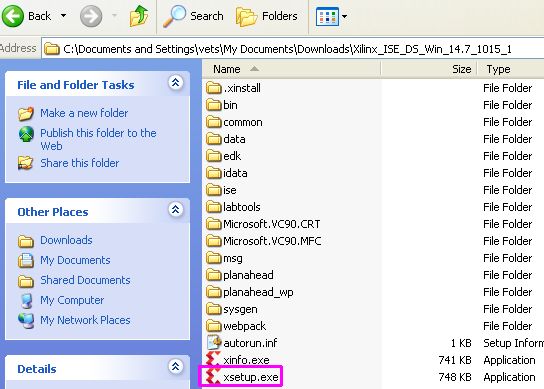Click Publish this folder to the Web
The height and width of the screenshot is (389, 544).
click(98, 139)
